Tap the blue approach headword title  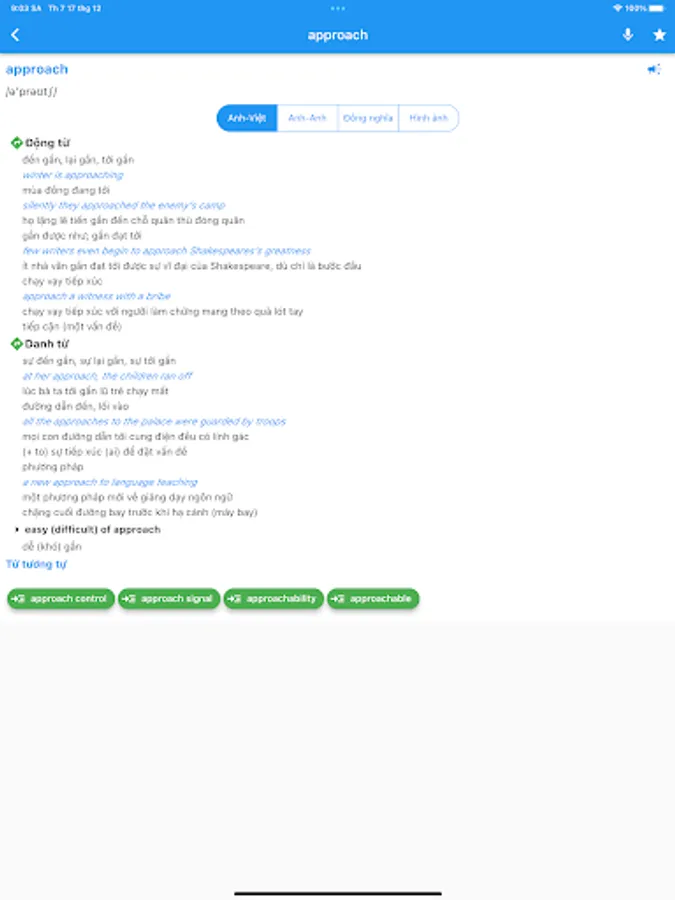pos(37,69)
